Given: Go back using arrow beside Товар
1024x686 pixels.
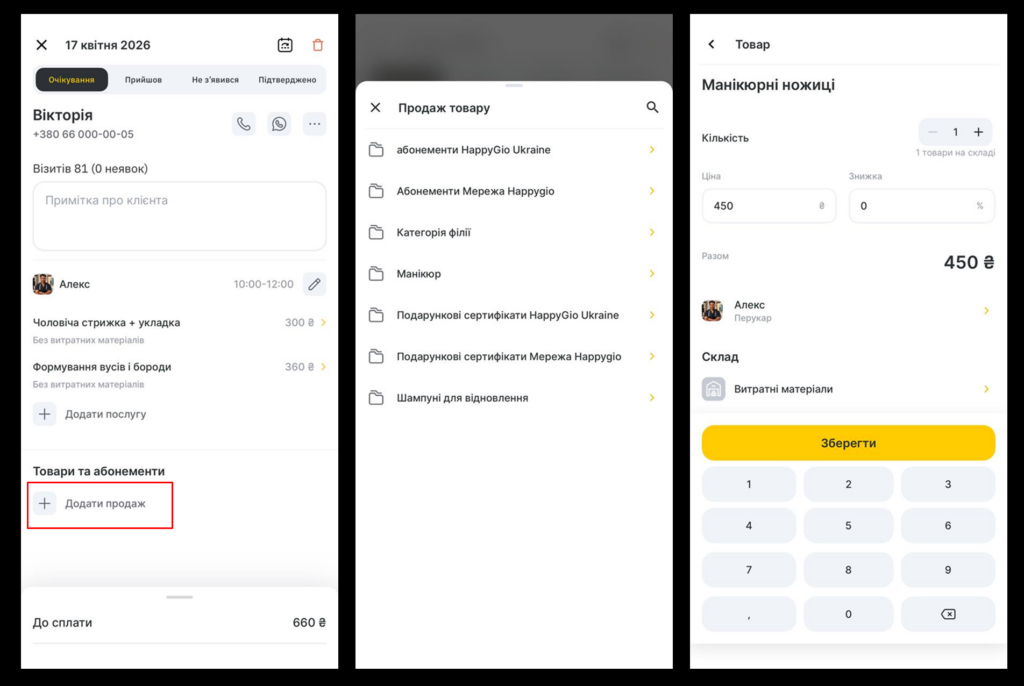Looking at the screenshot, I should coord(711,44).
